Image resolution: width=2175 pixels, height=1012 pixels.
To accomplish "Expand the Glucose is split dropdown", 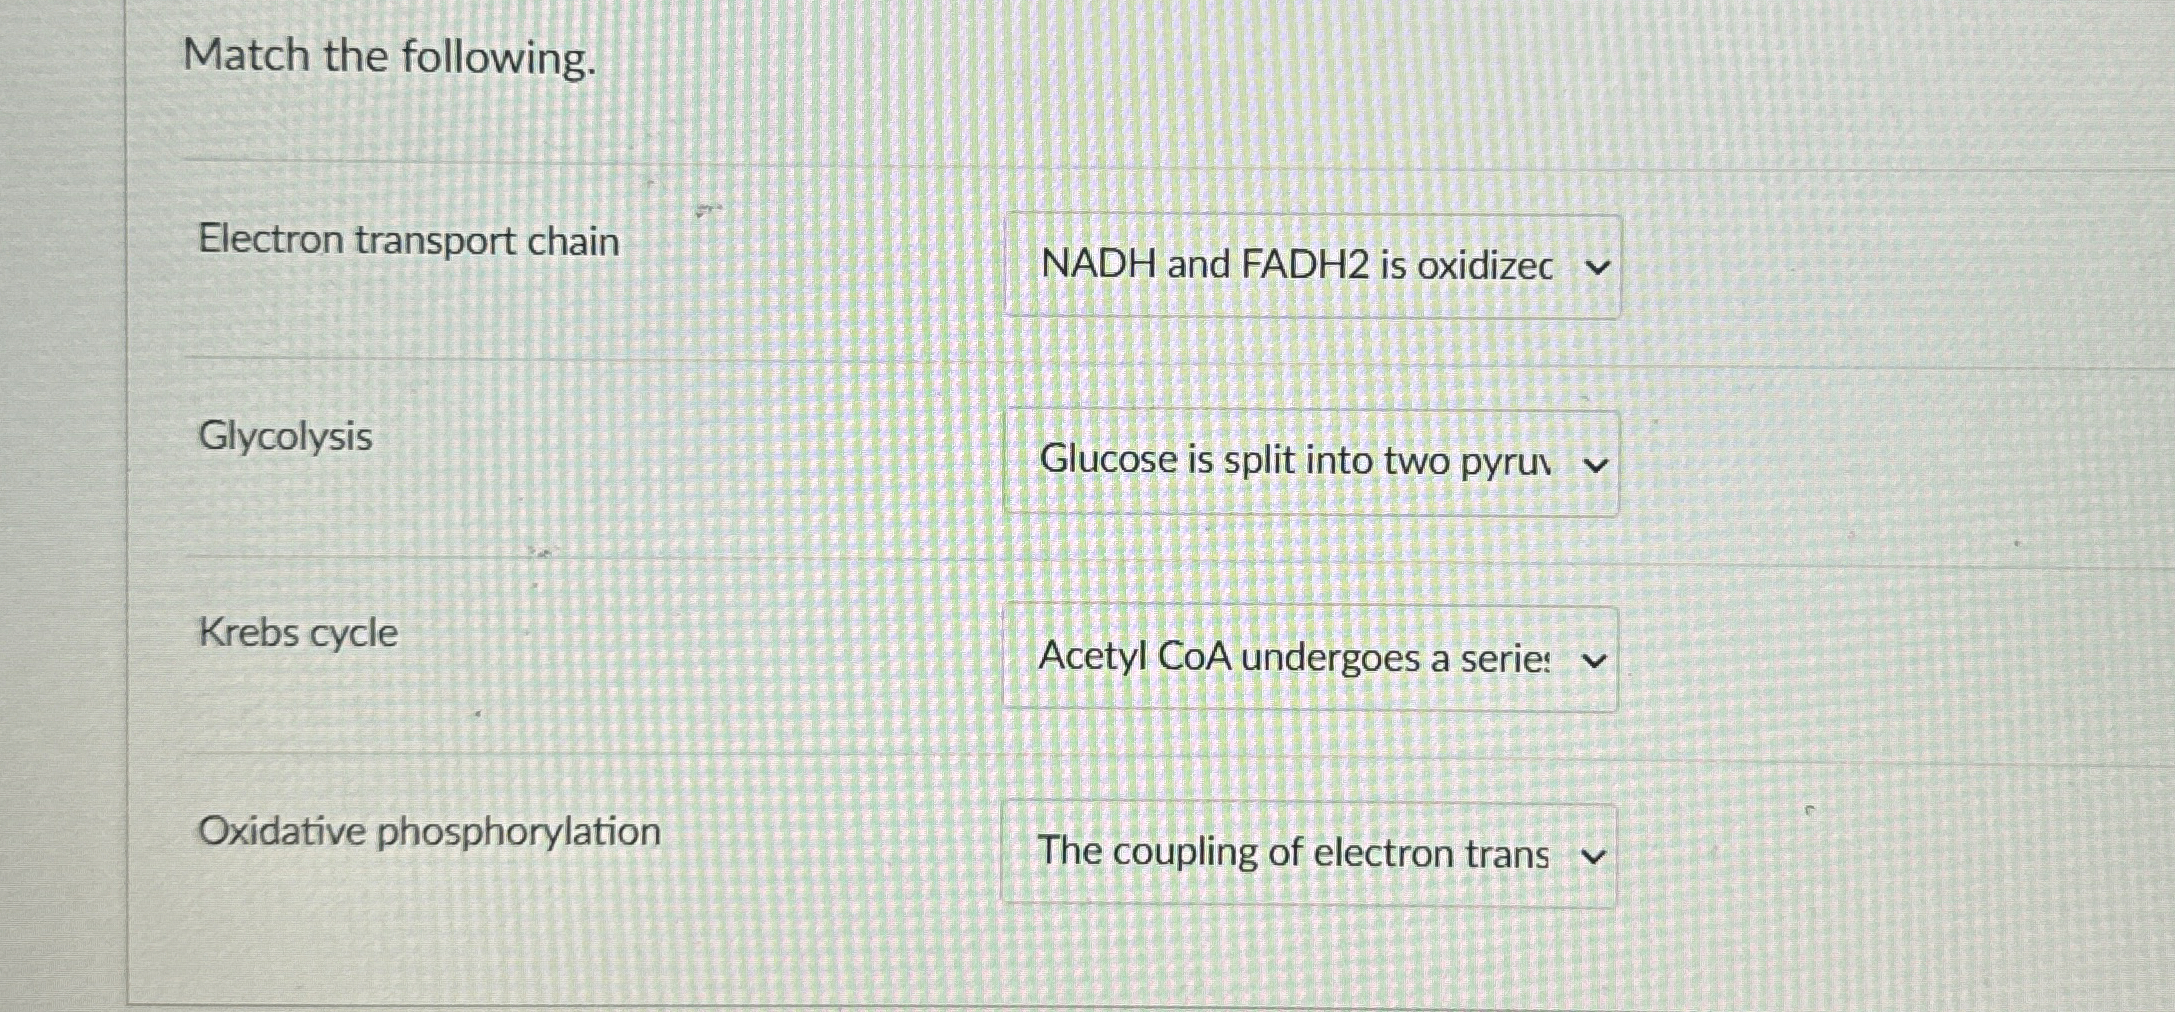I will (1310, 461).
